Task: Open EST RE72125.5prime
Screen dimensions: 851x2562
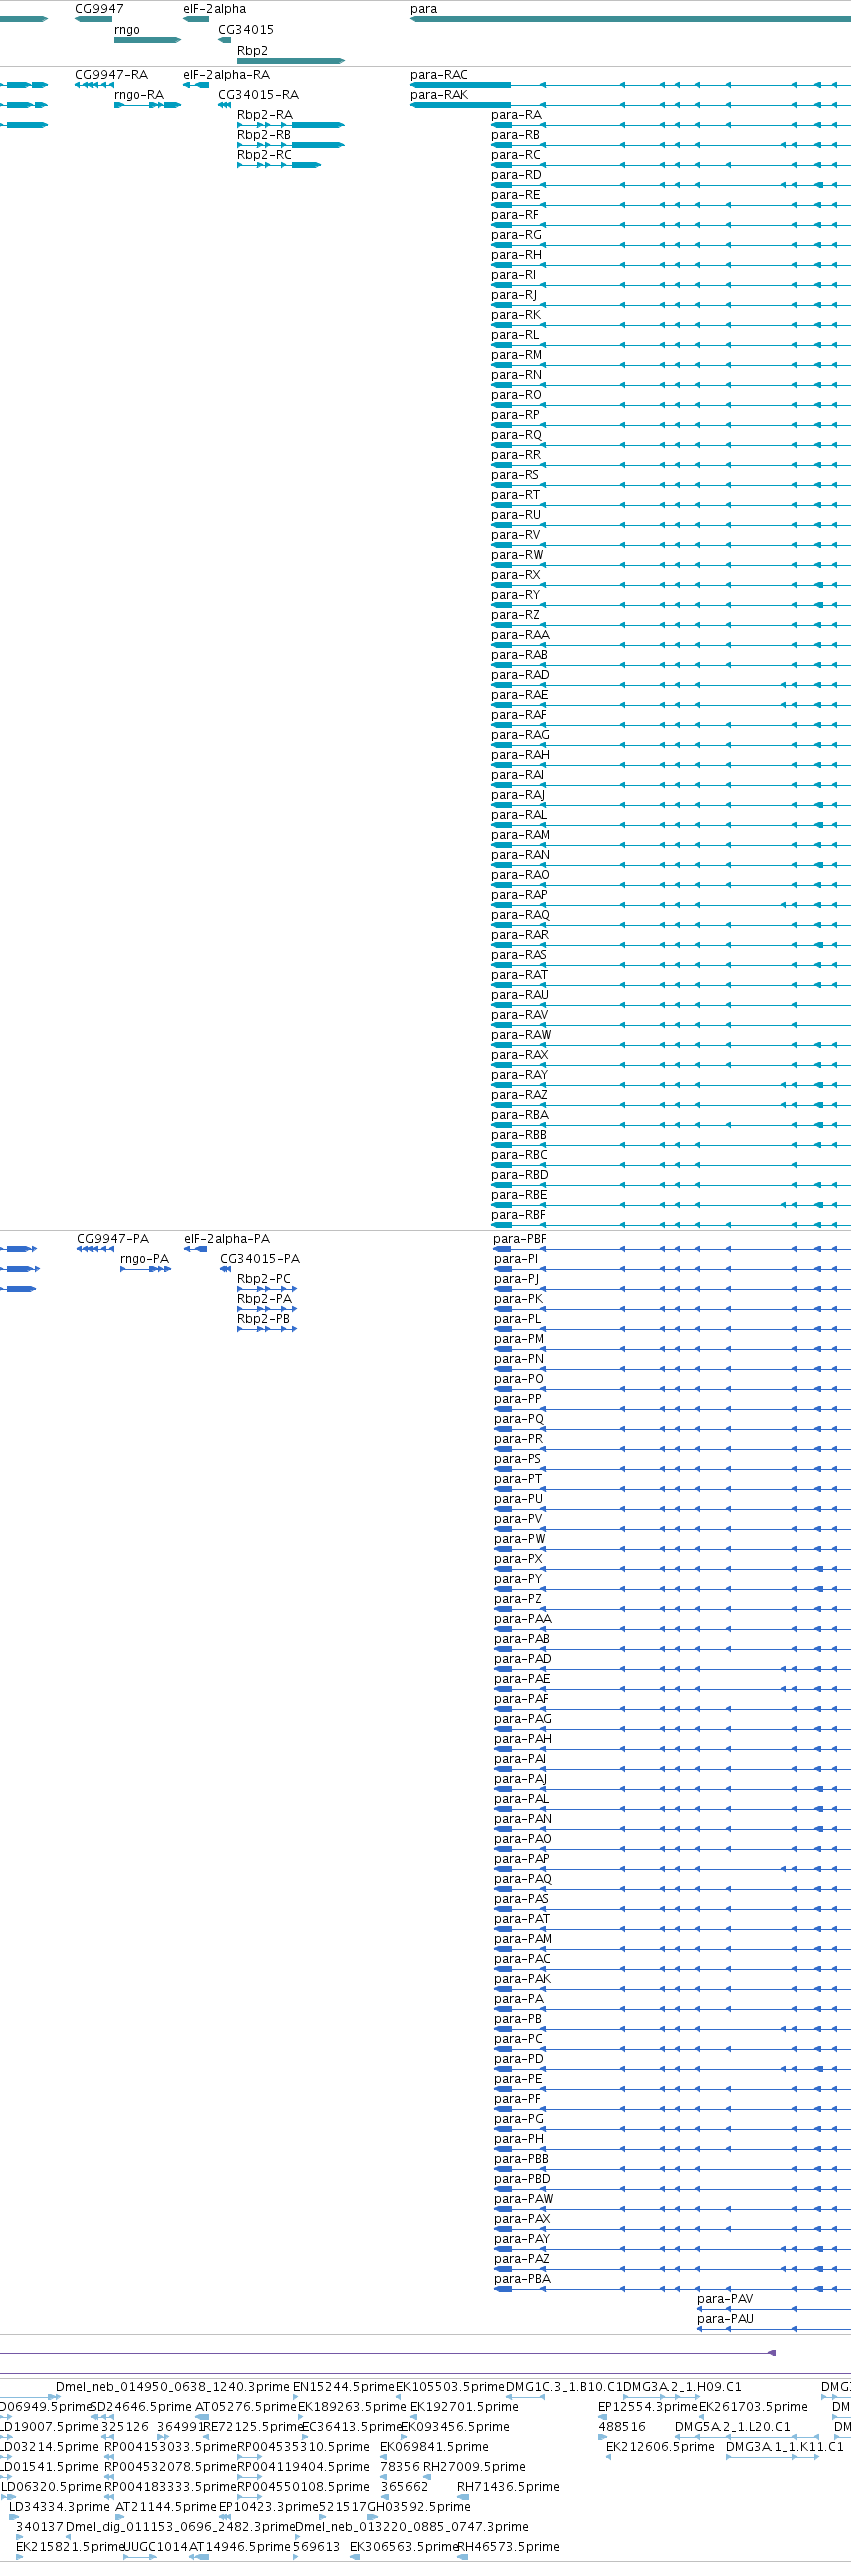Action: click(252, 2427)
